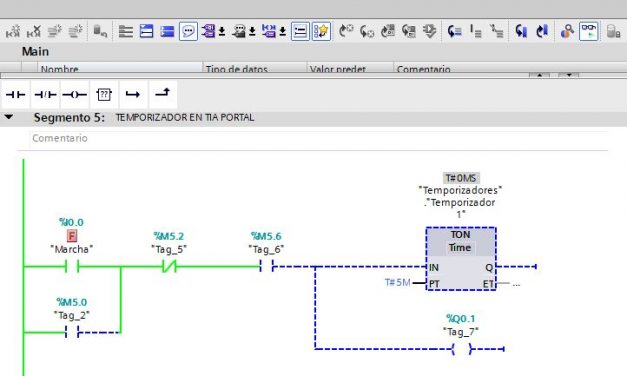Click the database reset start values icon
Screen dimensions: 627x376
pos(100,31)
